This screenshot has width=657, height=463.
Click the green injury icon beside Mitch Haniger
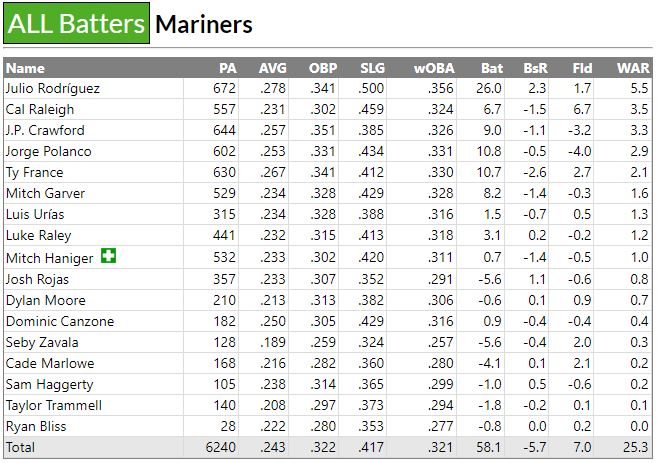pos(108,257)
